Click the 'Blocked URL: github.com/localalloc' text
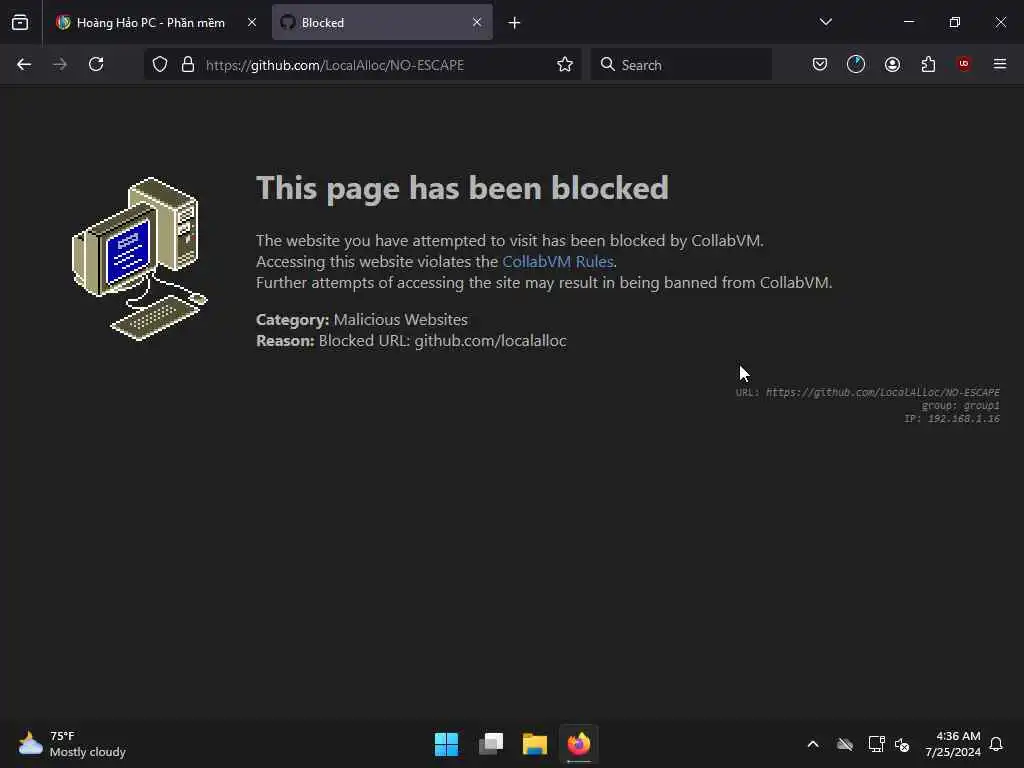This screenshot has height=768, width=1024. [x=443, y=341]
